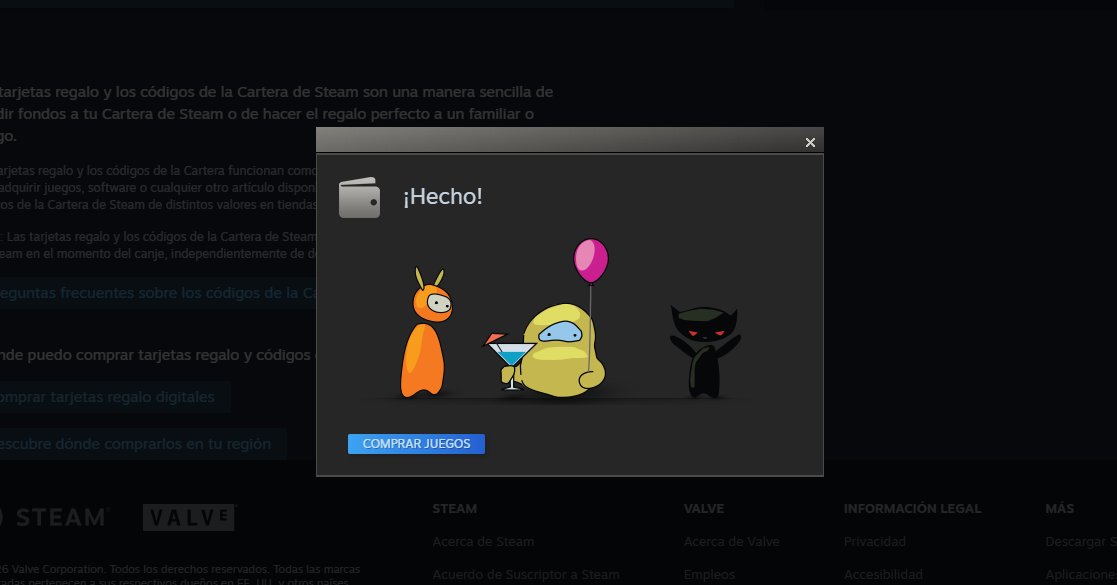Open Acuerdo de Suscriptor a Steam link
The image size is (1117, 585).
[x=526, y=574]
